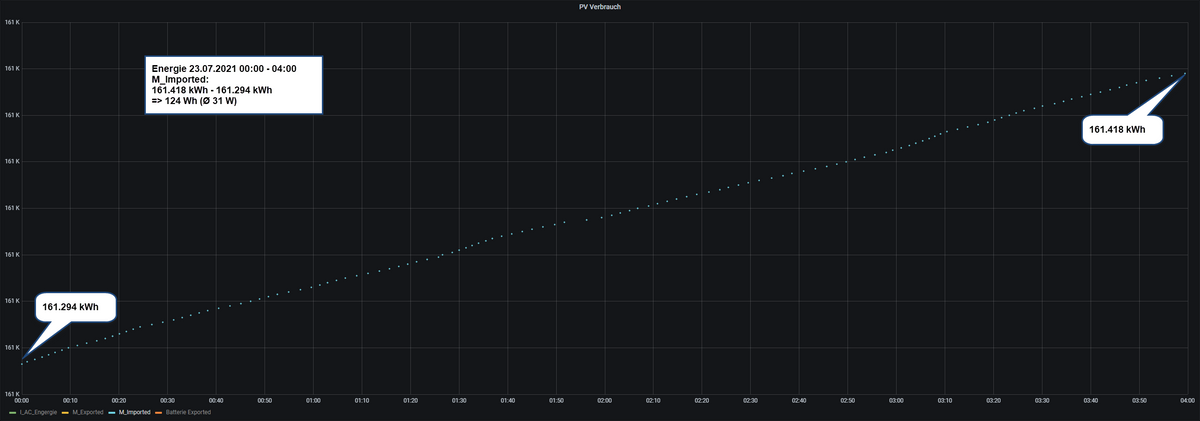Select the 03:50 time axis label
1200x421 pixels.
point(1138,400)
